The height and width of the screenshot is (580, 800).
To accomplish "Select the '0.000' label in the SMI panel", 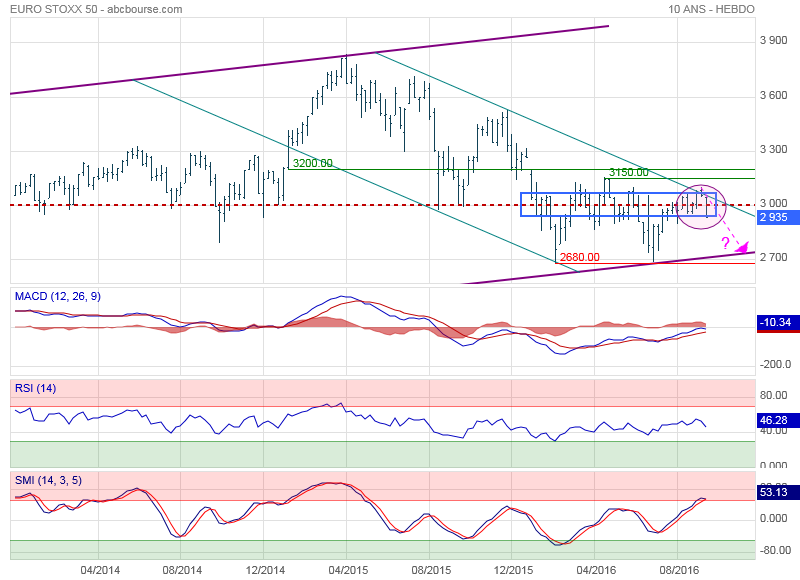I will 773,518.
